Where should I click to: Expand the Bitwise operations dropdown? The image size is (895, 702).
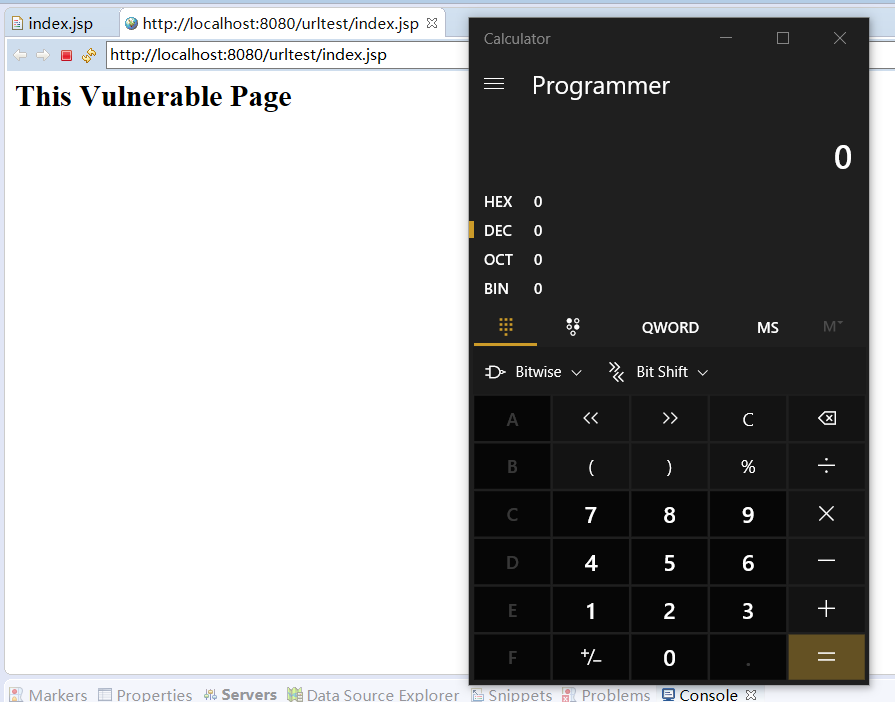point(534,372)
